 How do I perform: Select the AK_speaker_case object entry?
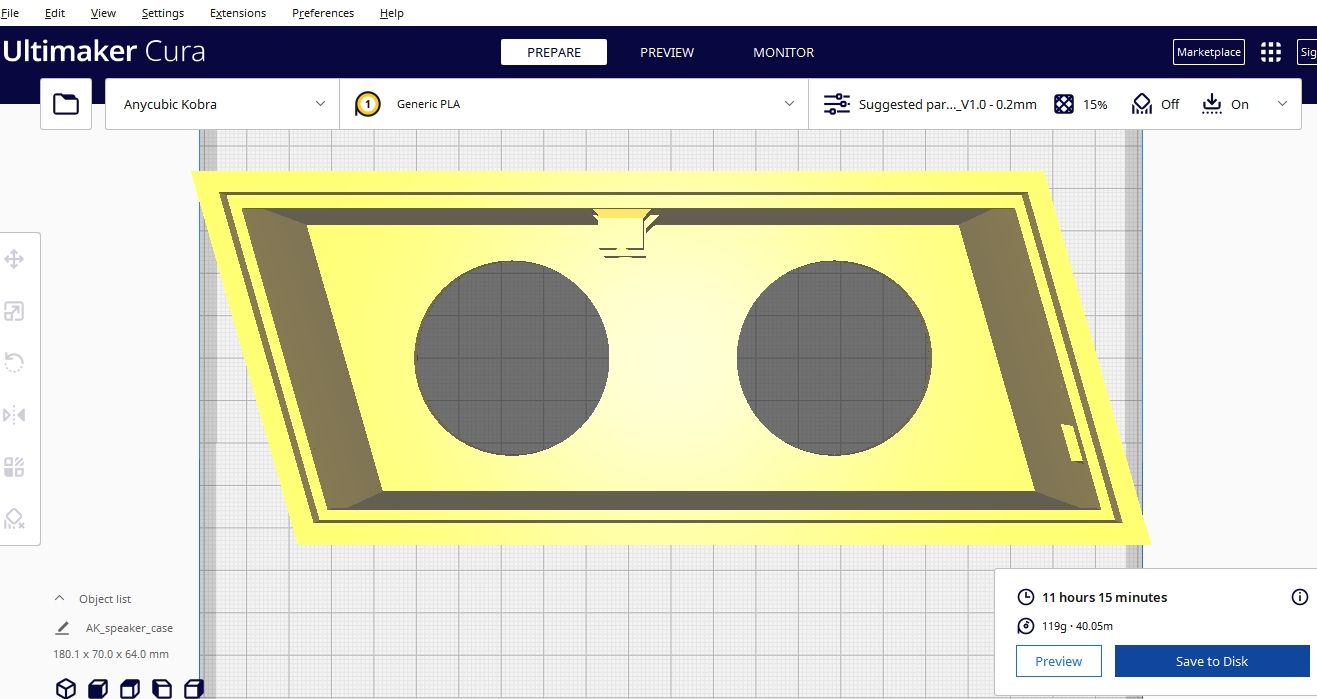click(x=129, y=628)
